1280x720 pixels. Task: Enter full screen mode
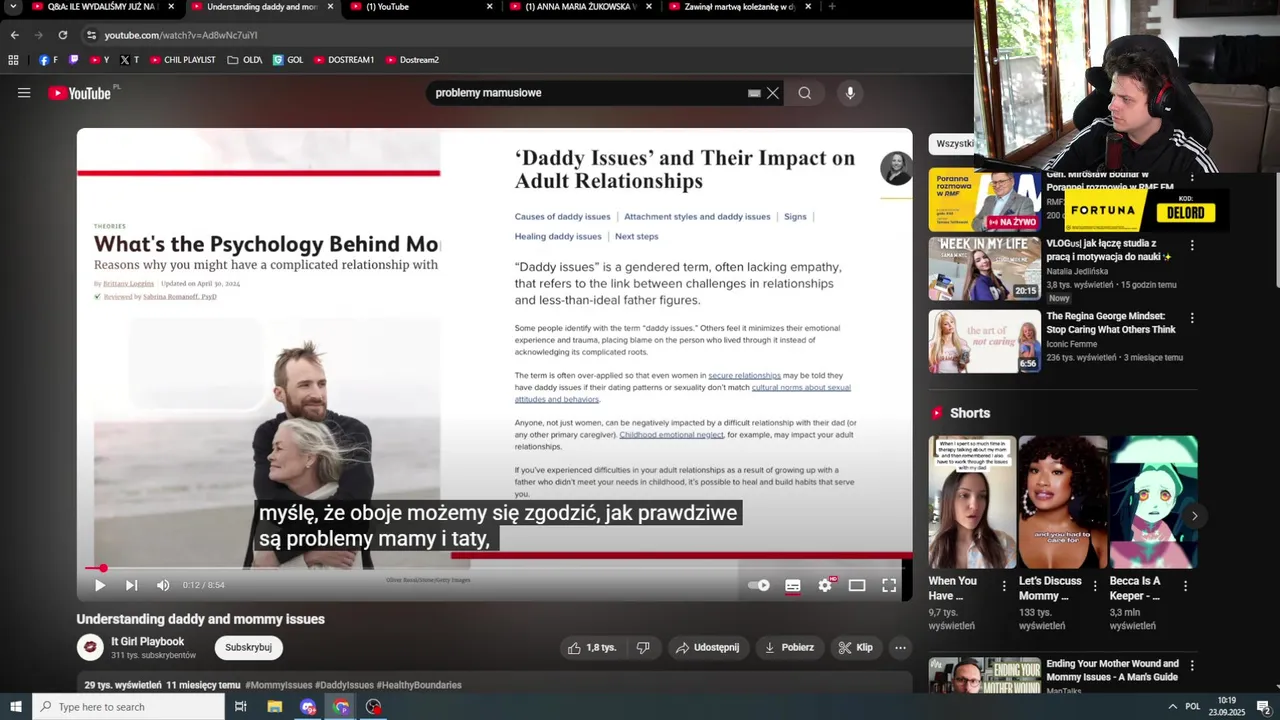(x=889, y=585)
